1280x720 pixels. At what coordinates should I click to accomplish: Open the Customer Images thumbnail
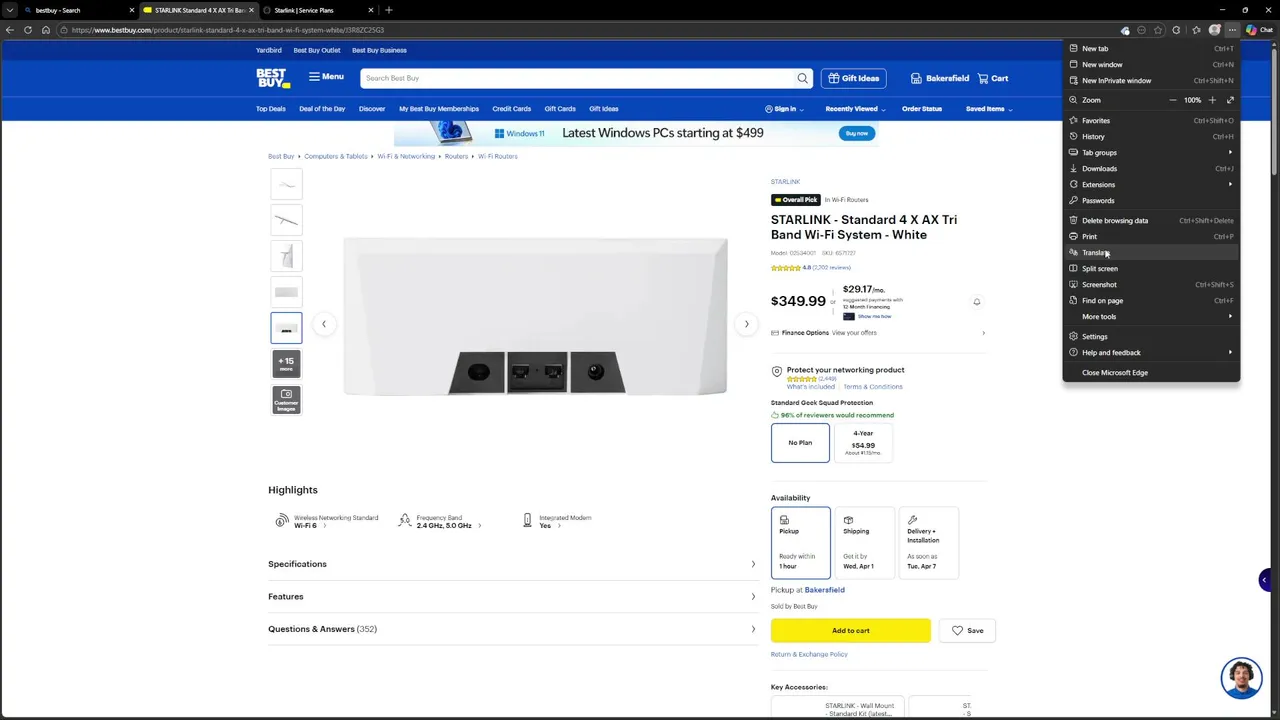(x=286, y=400)
